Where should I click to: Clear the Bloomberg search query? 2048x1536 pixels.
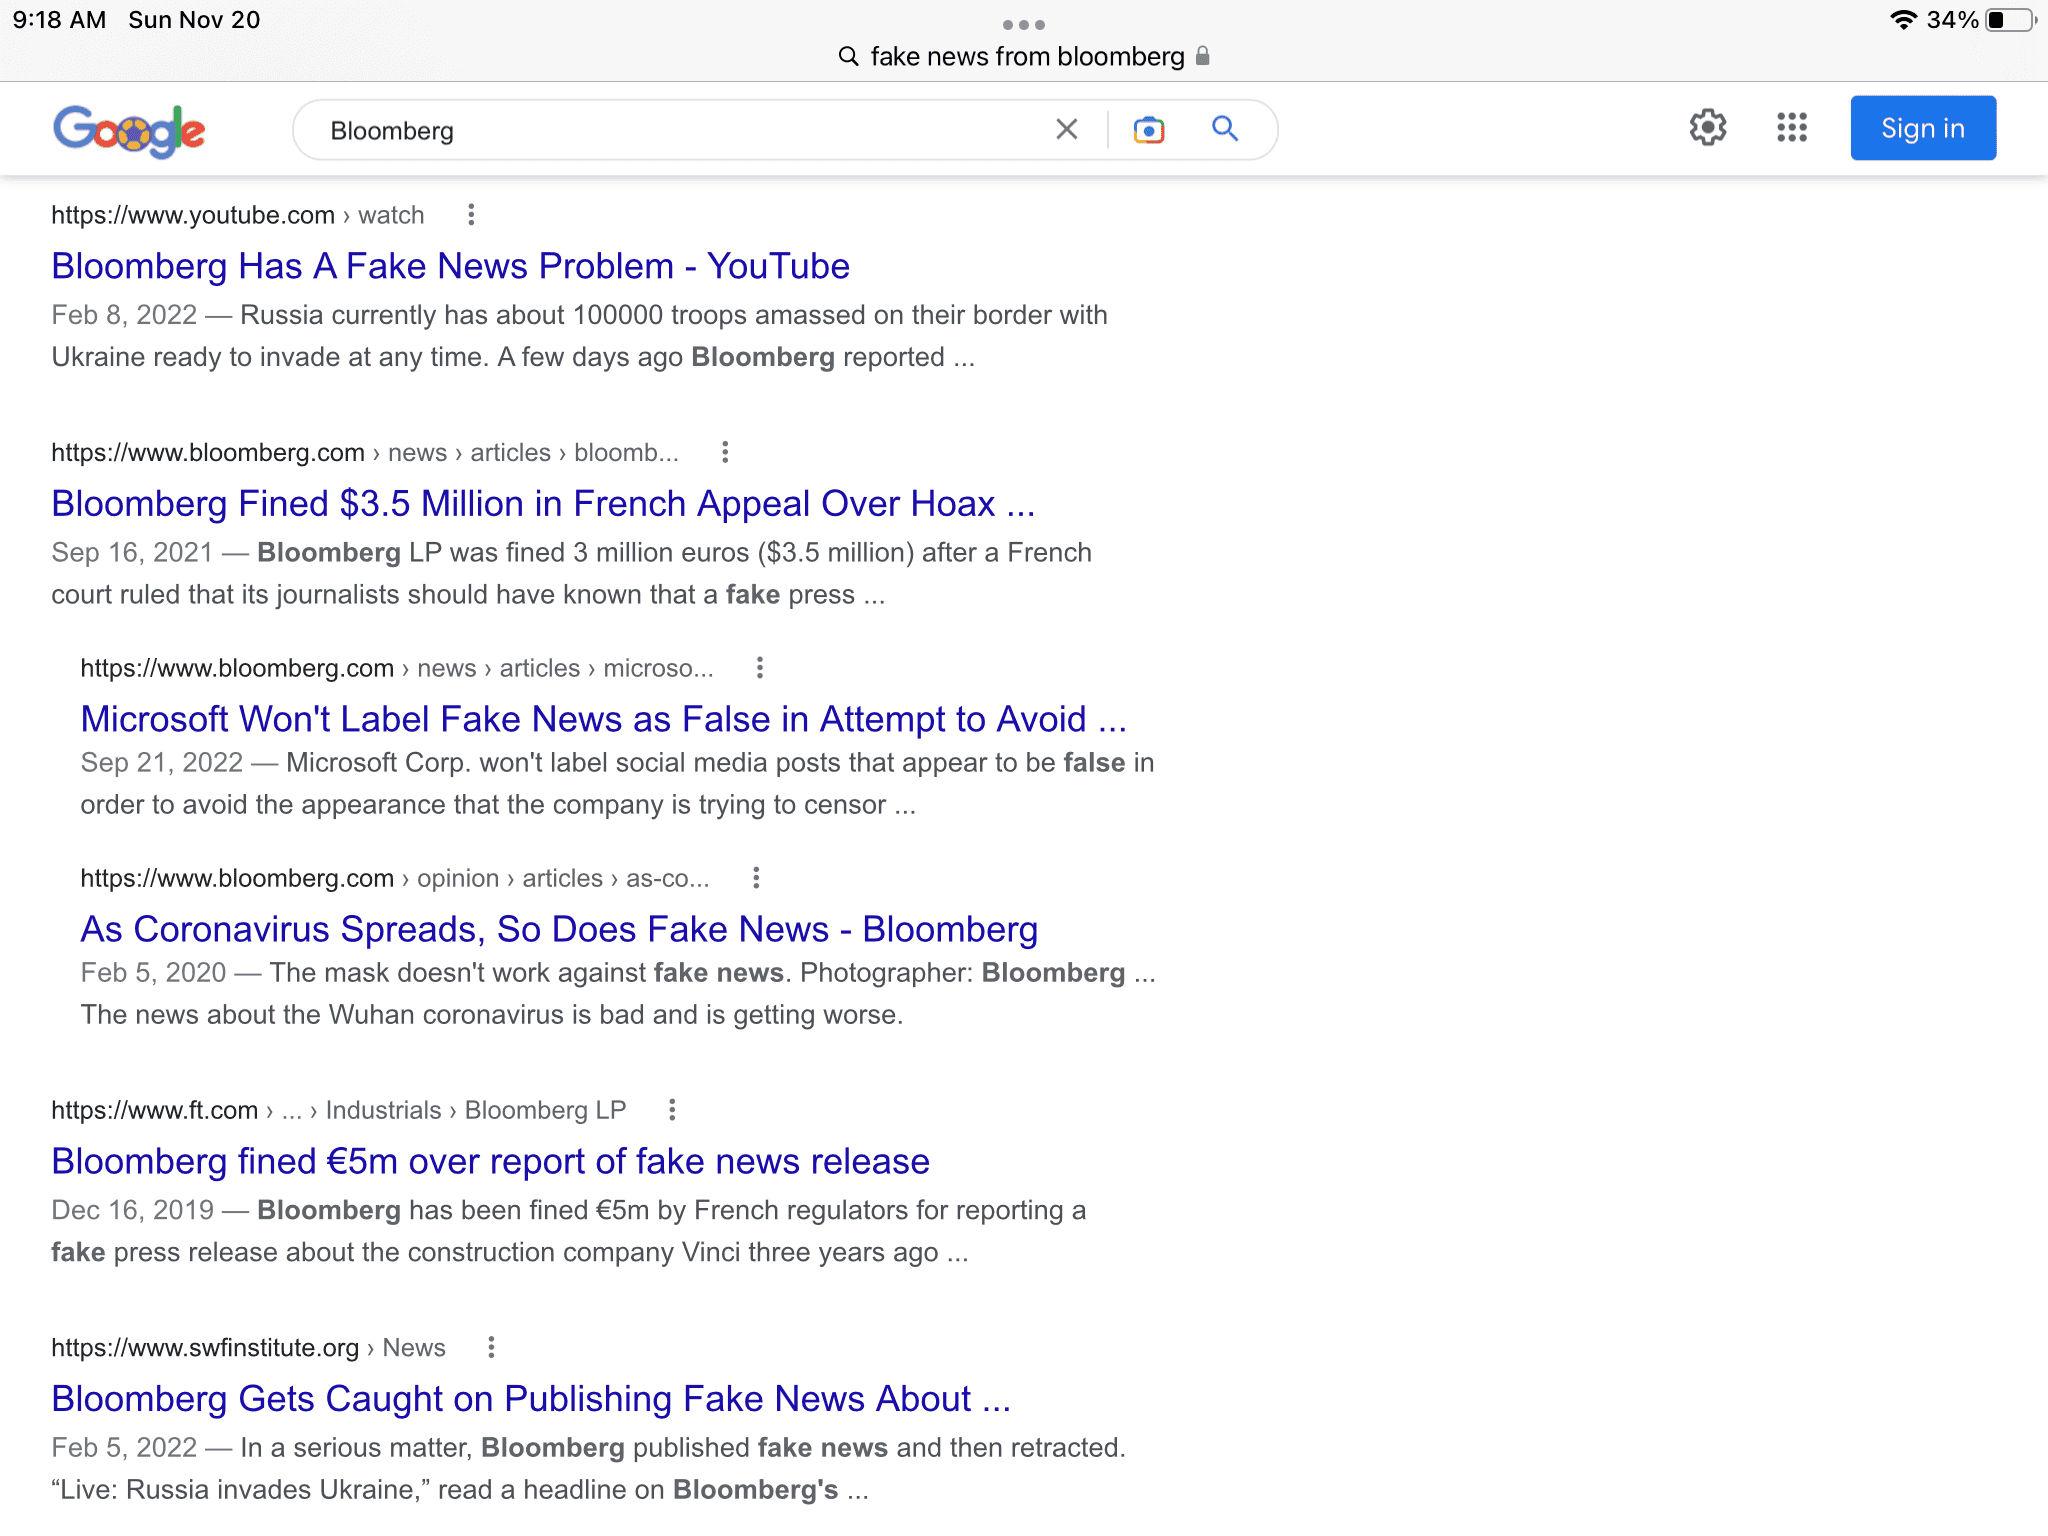[x=1067, y=129]
